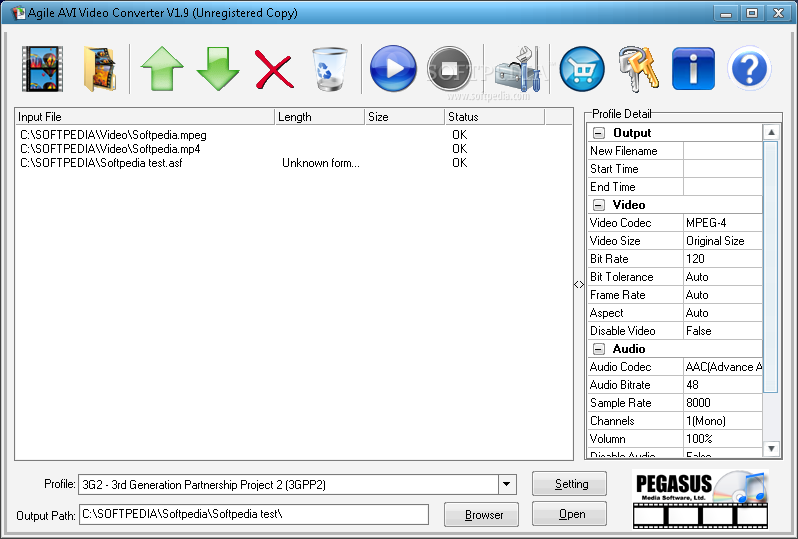This screenshot has height=539, width=798.
Task: Click the Add folder of videos icon
Action: pos(100,69)
